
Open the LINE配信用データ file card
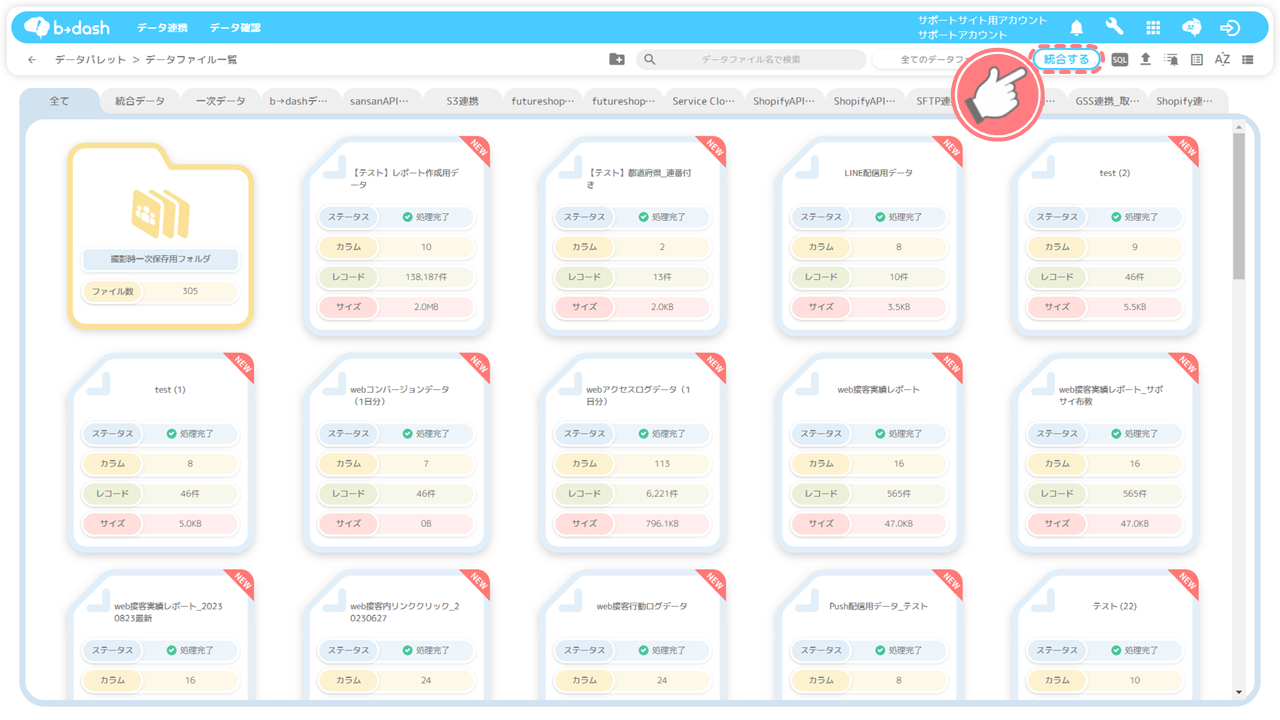tap(870, 236)
